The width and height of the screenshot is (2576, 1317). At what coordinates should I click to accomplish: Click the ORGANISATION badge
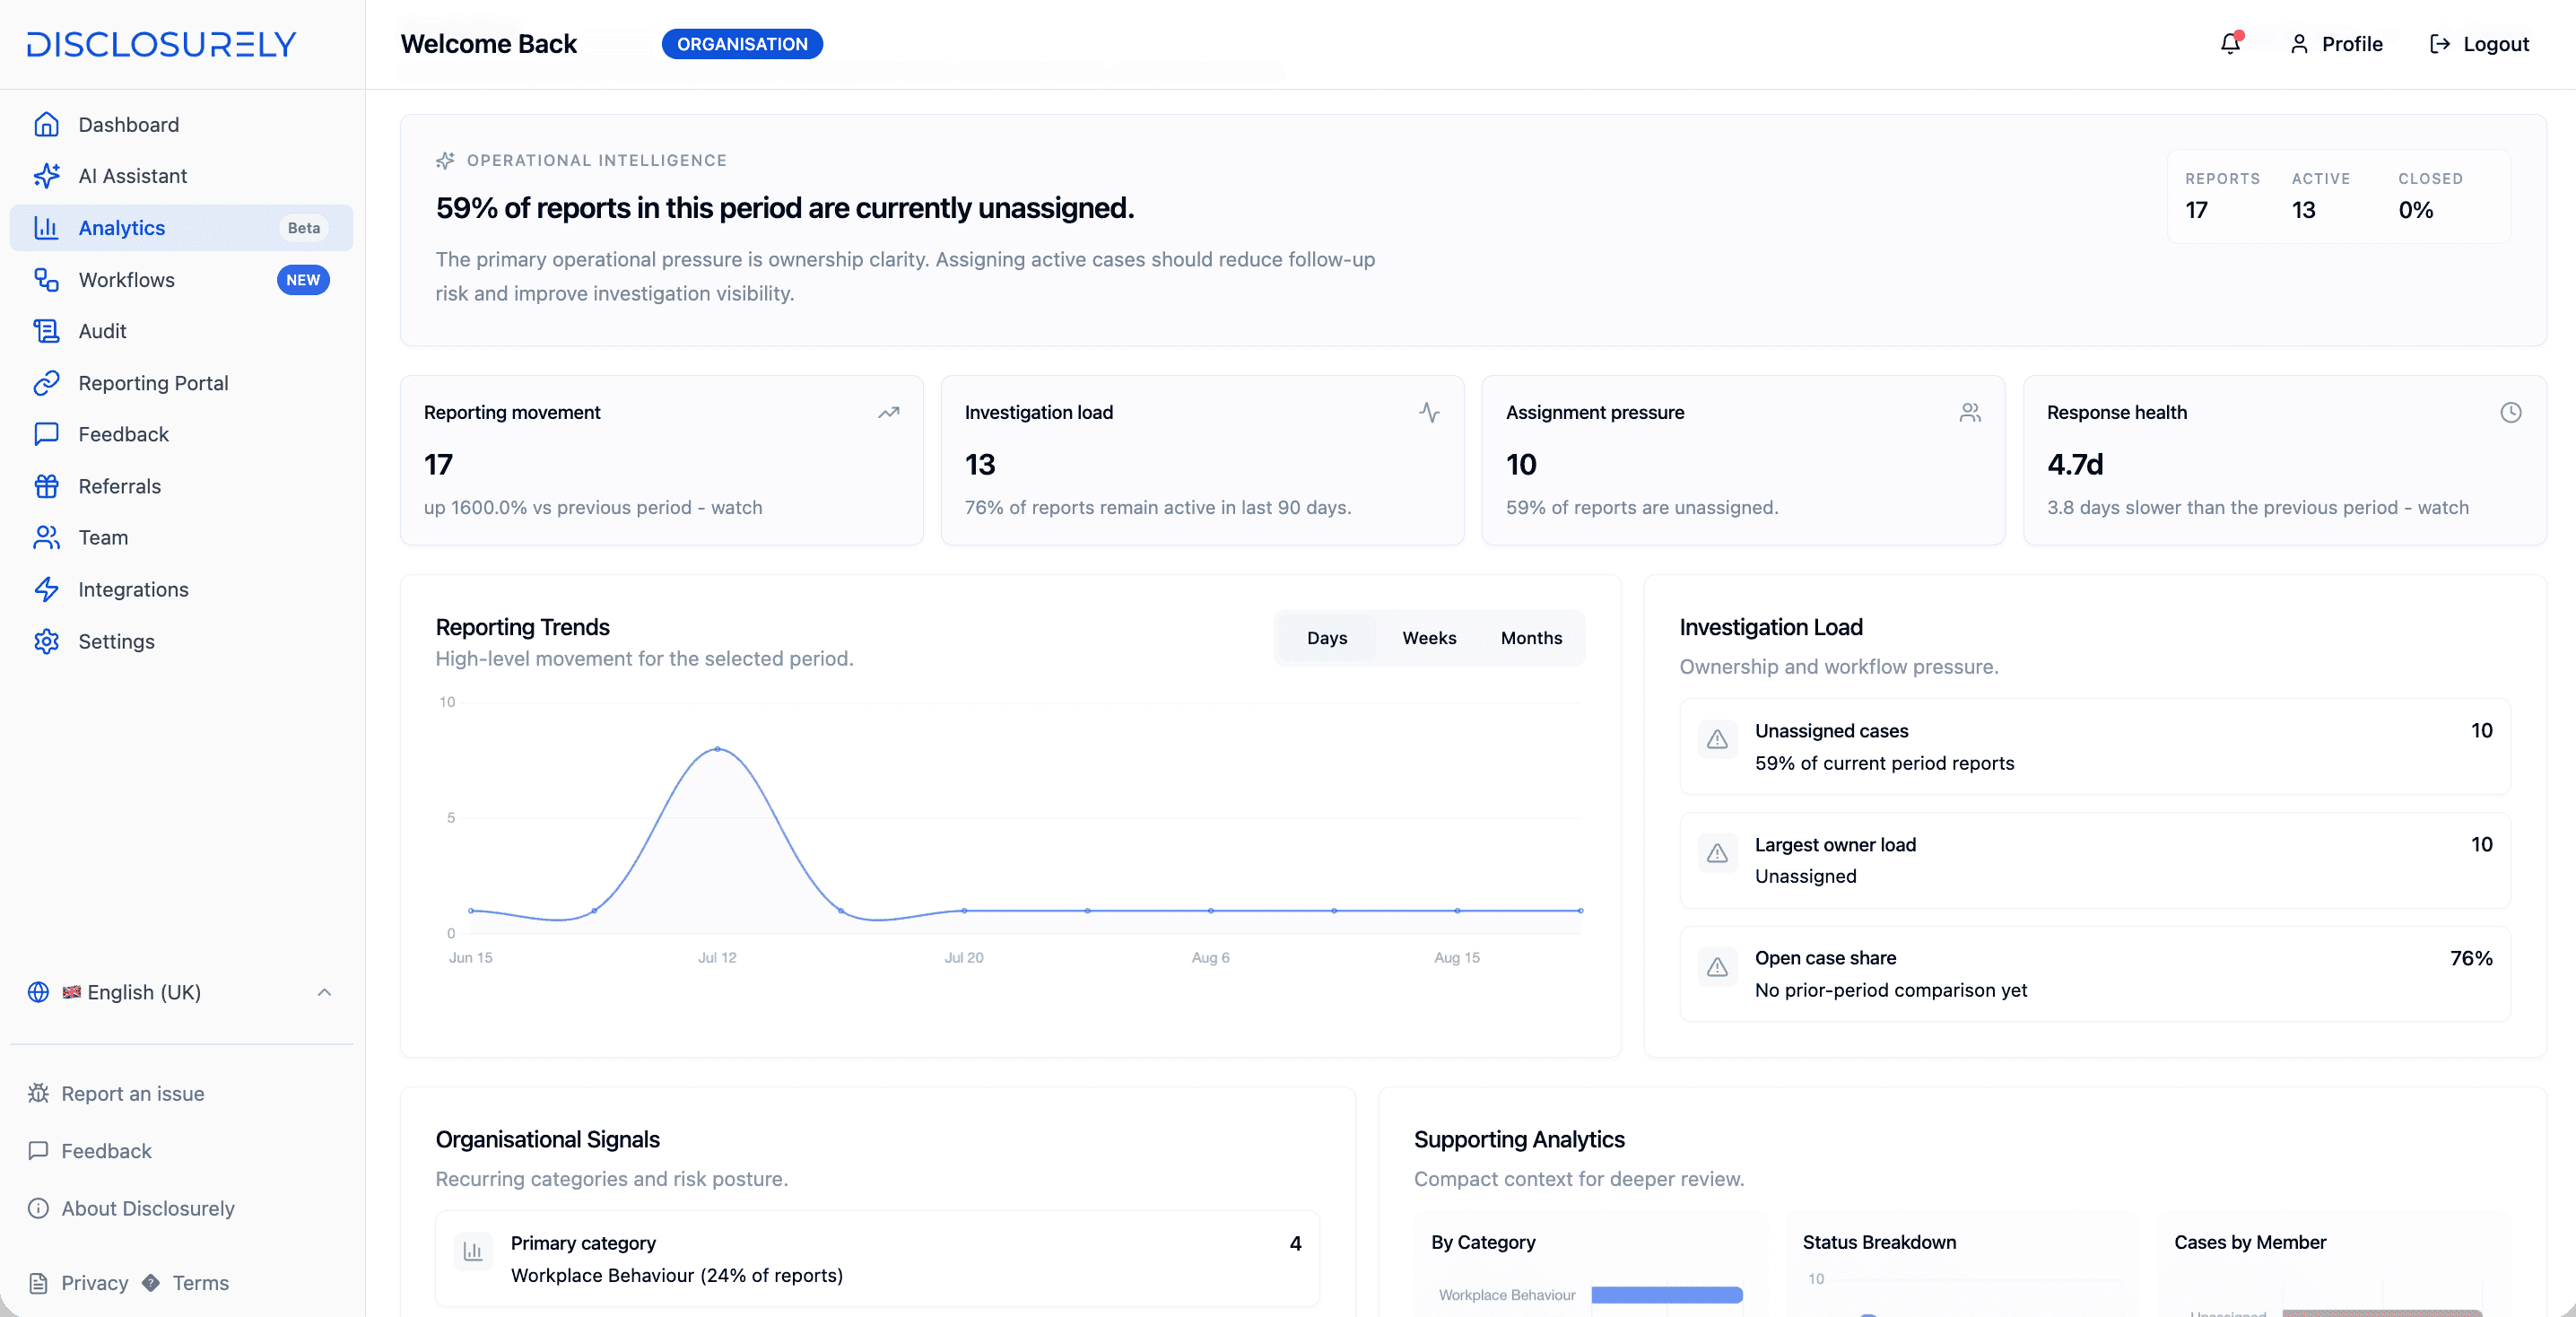(x=742, y=44)
